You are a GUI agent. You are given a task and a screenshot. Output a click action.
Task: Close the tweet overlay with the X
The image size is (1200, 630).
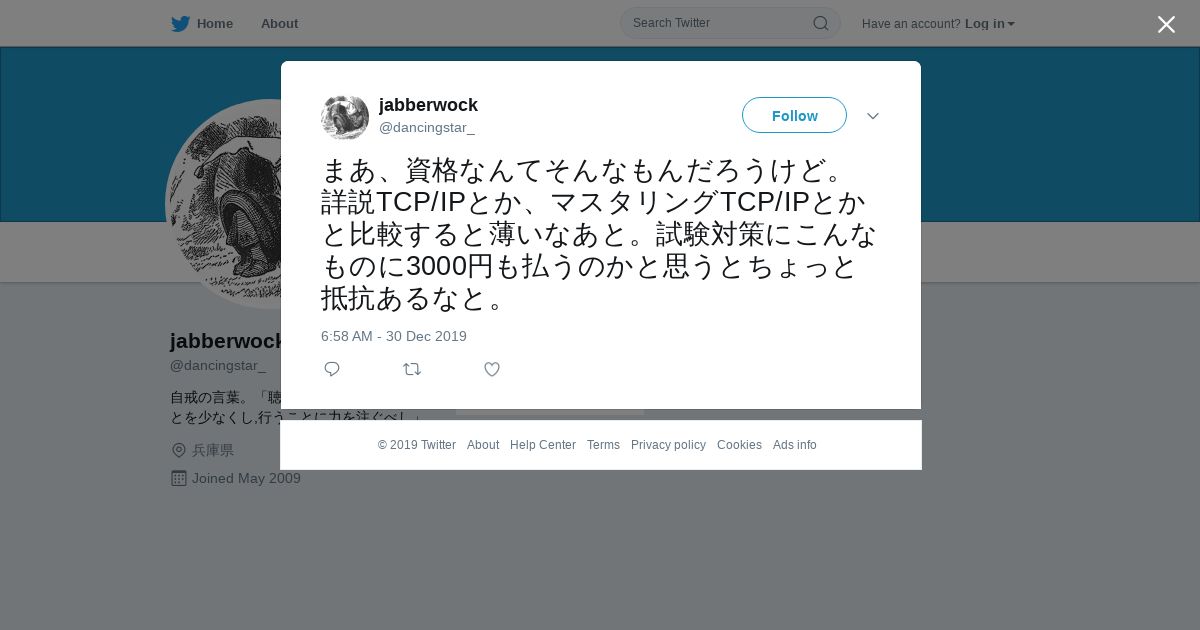(1166, 24)
